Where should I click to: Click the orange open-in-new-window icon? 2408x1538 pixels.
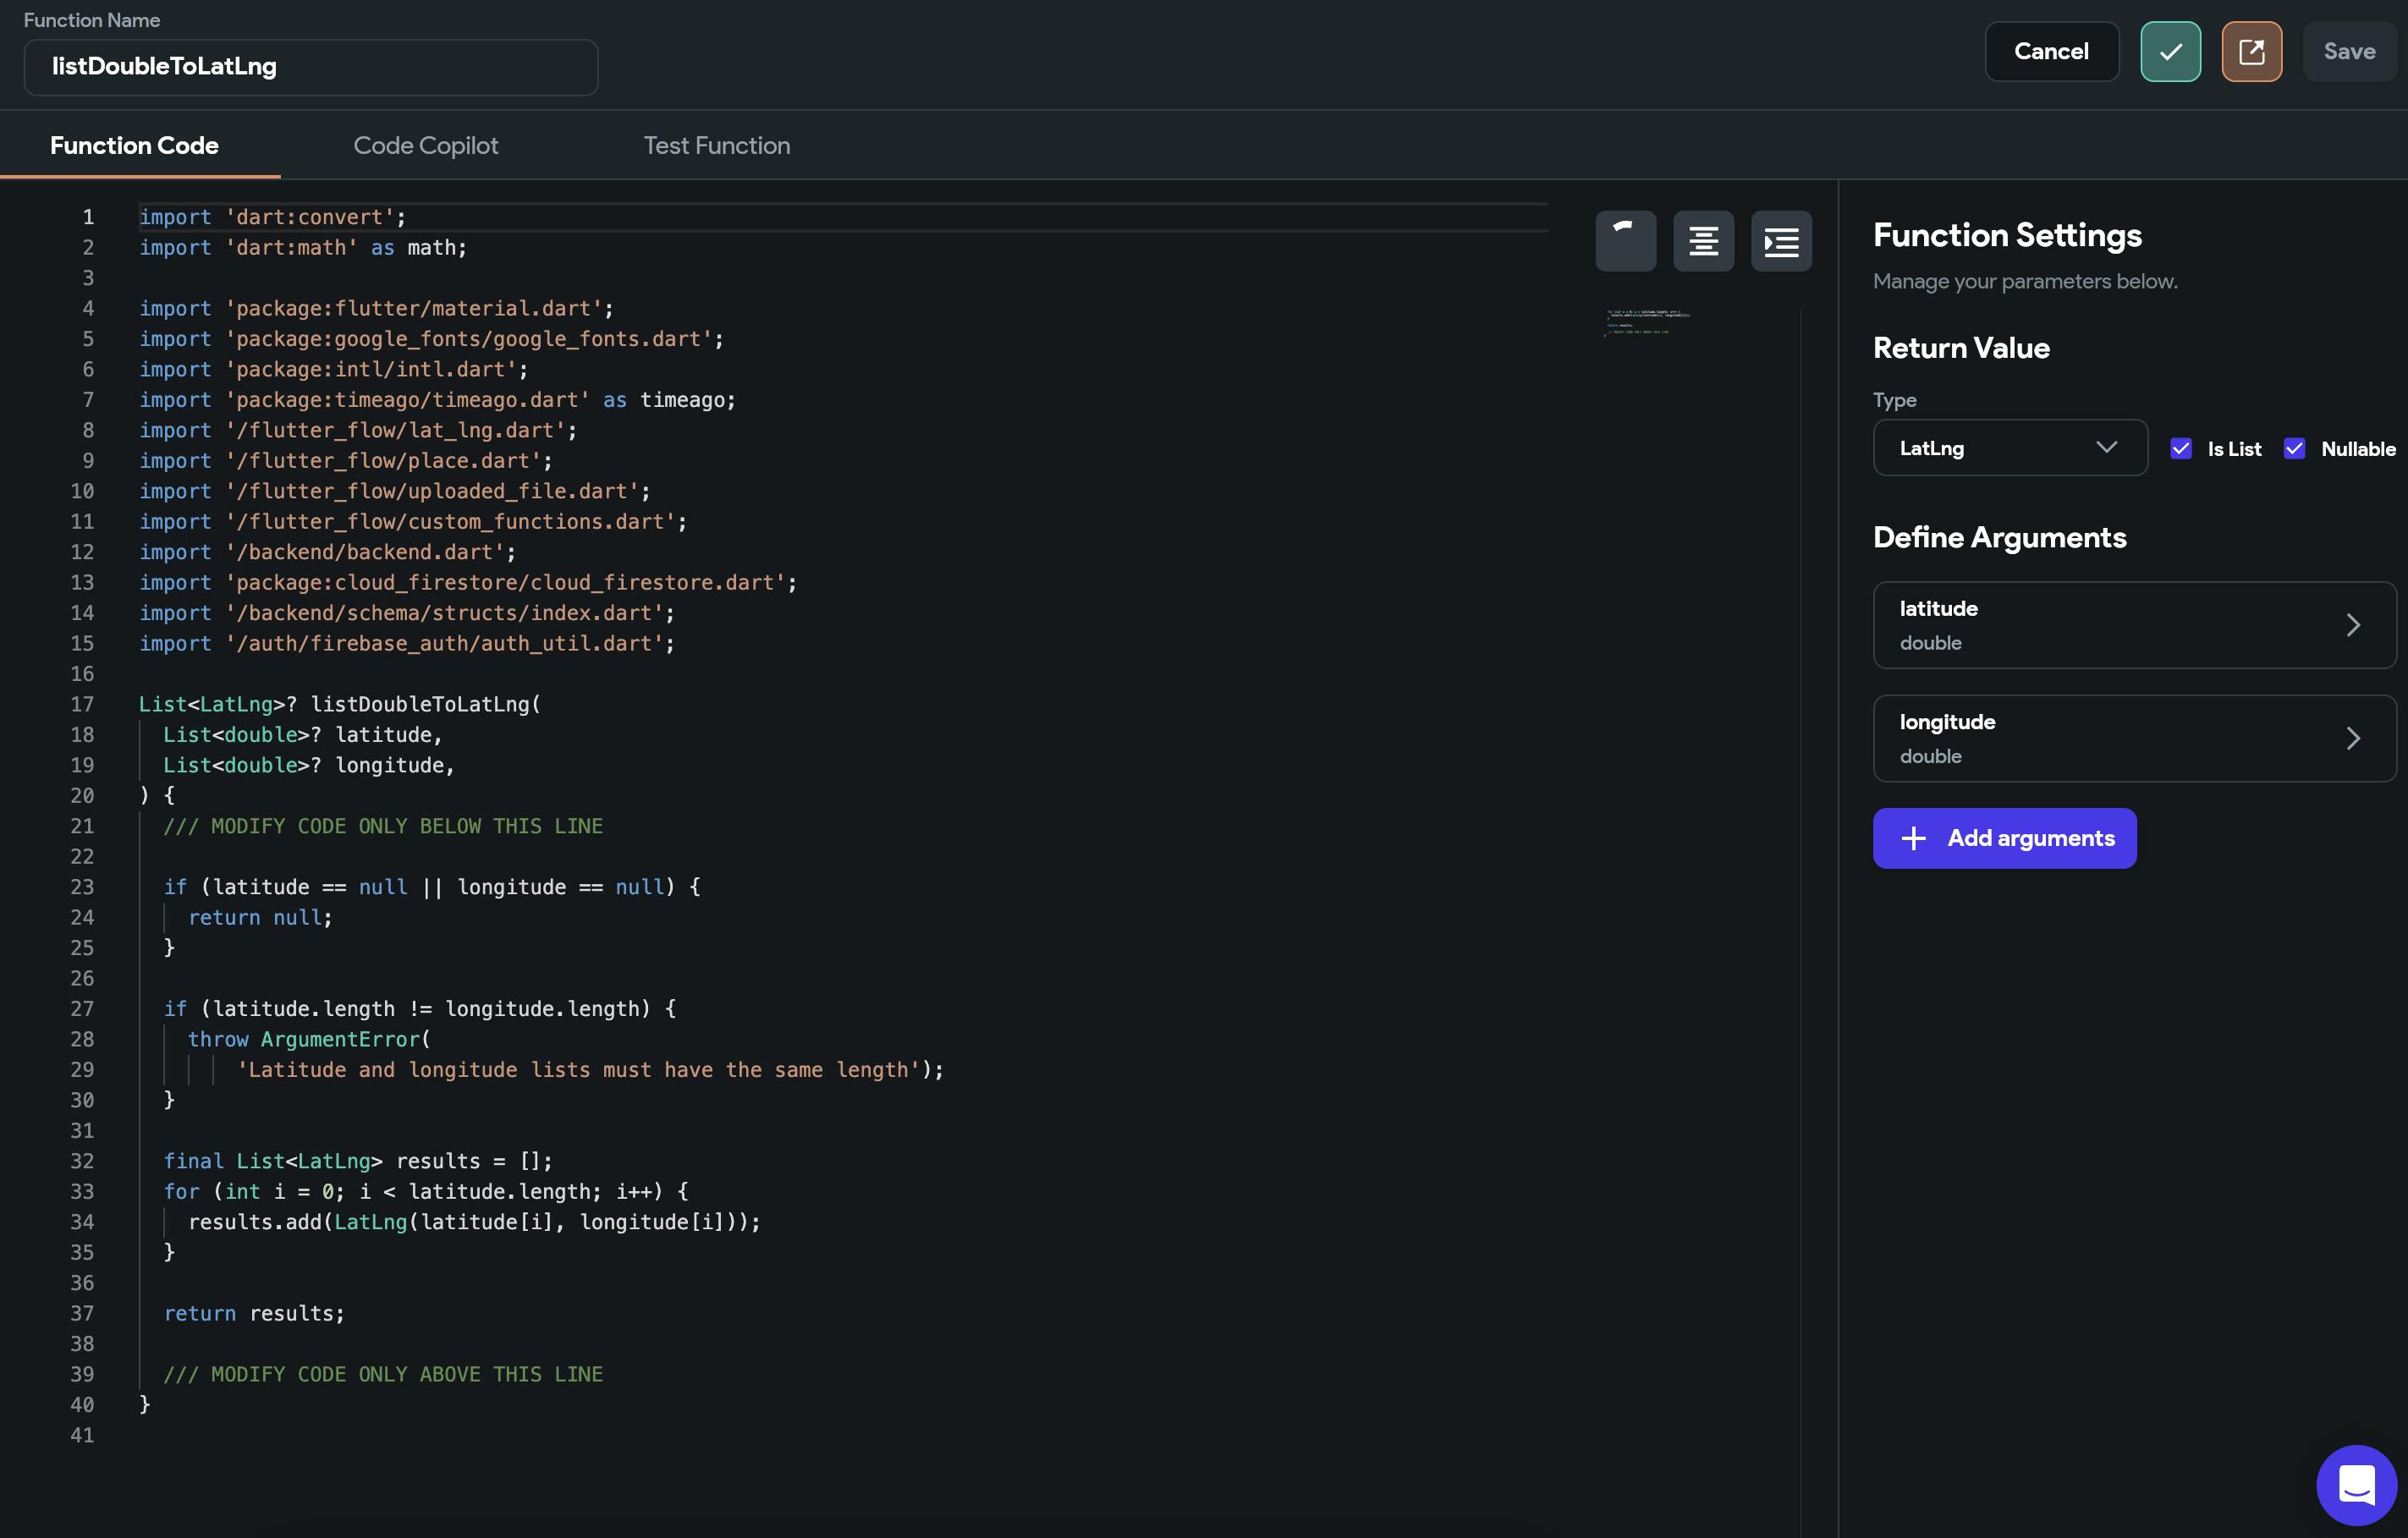click(x=2251, y=51)
